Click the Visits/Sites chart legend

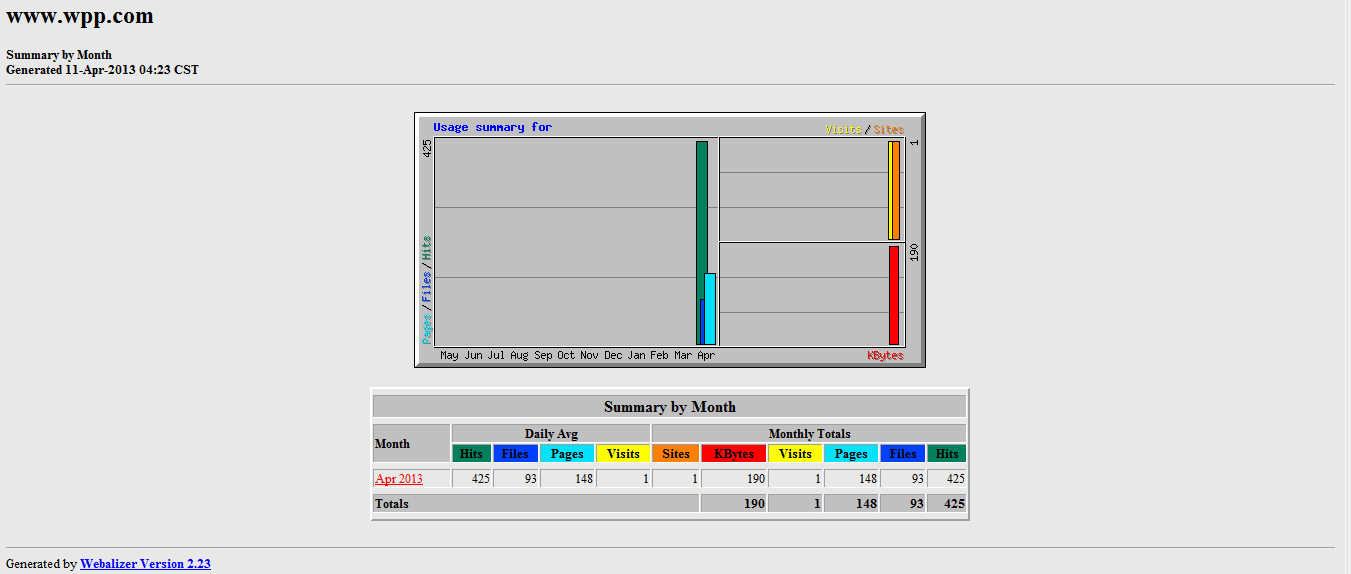coord(865,130)
